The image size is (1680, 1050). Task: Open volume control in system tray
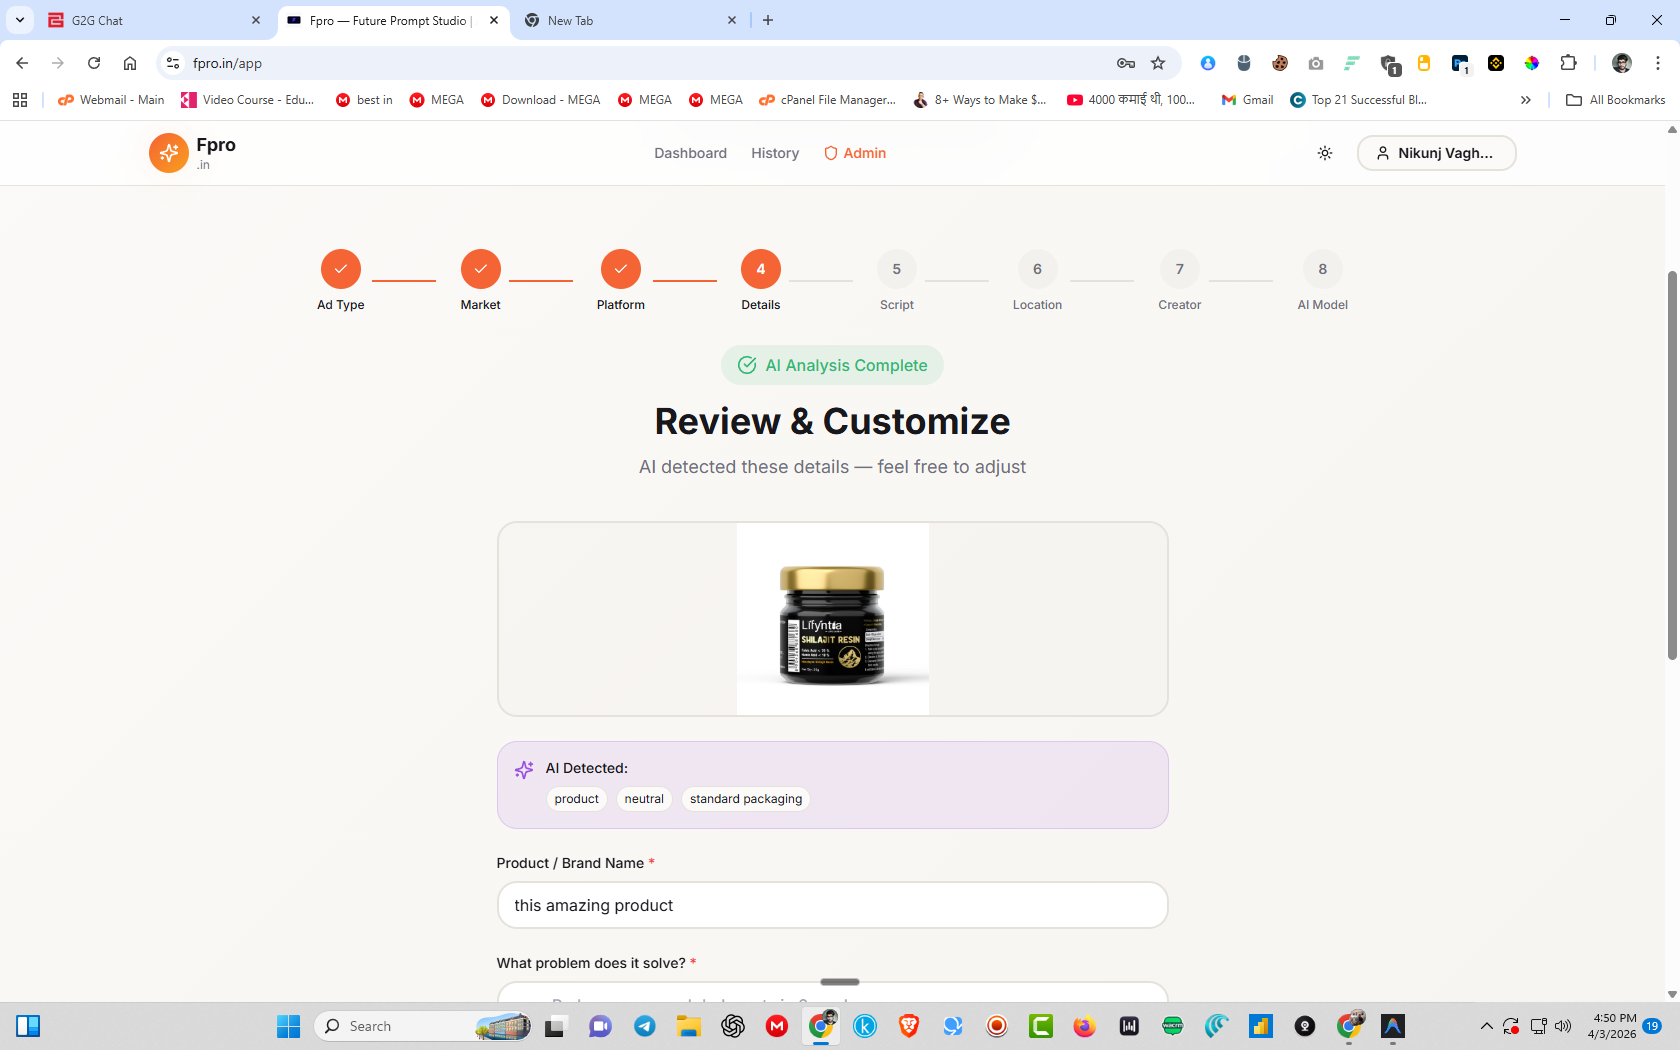pyautogui.click(x=1563, y=1026)
